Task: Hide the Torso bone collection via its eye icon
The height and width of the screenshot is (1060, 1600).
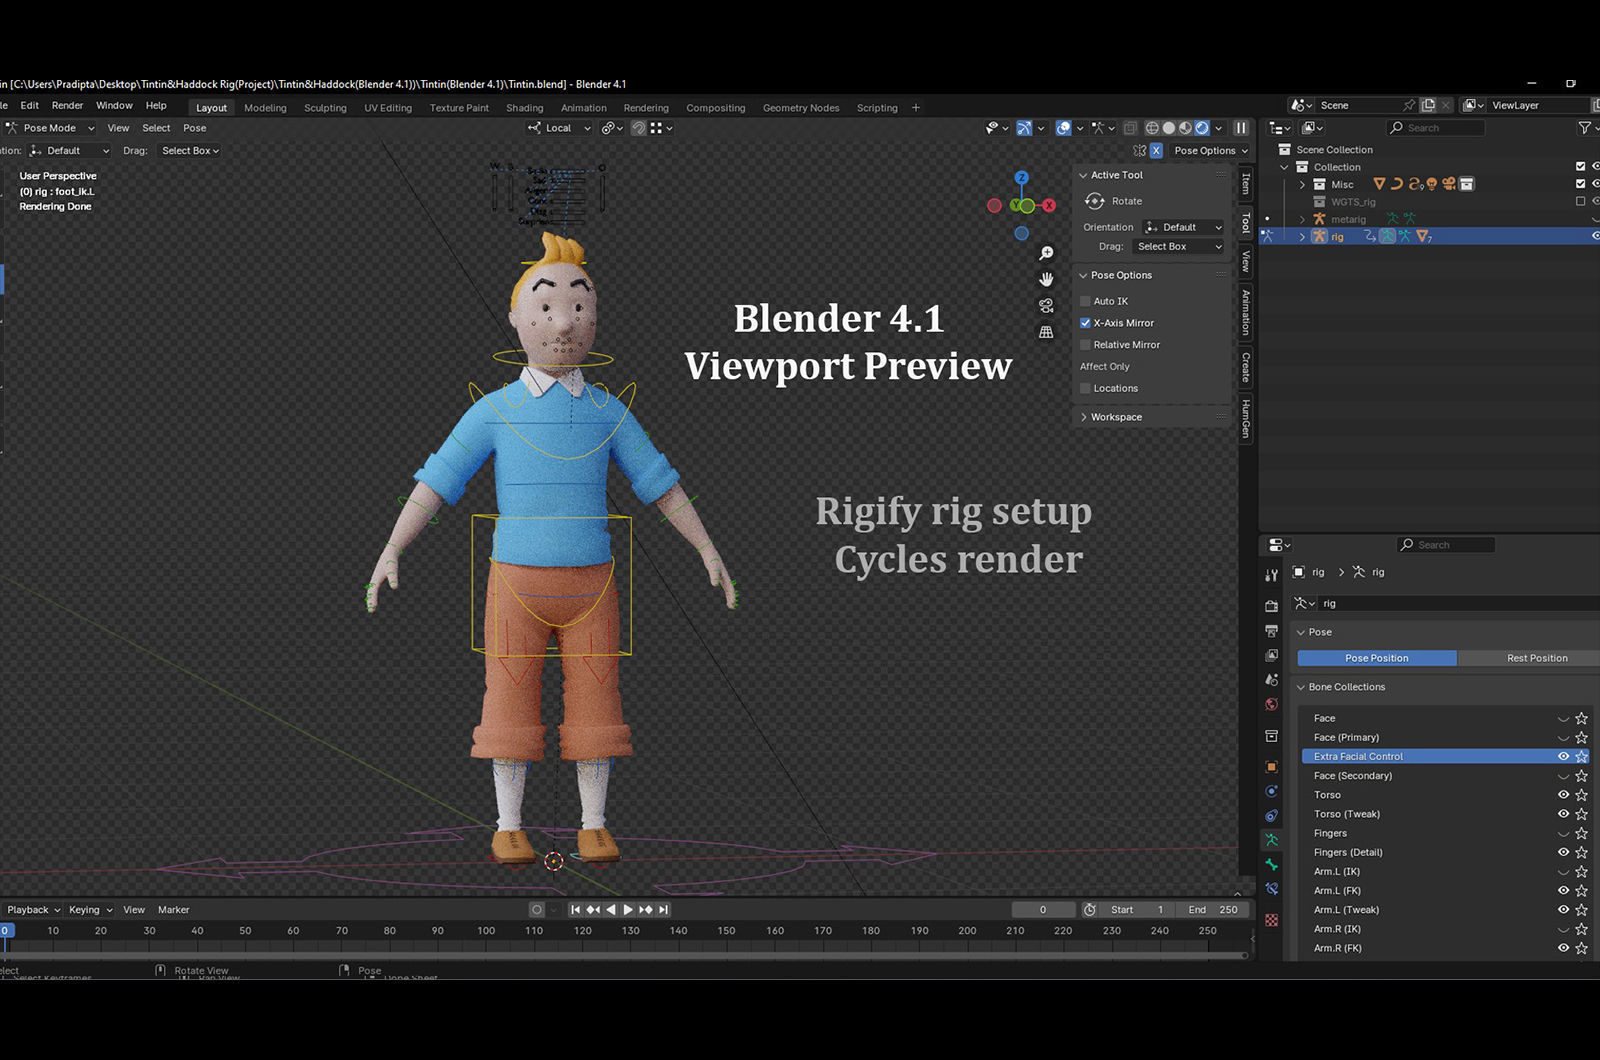Action: coord(1563,795)
